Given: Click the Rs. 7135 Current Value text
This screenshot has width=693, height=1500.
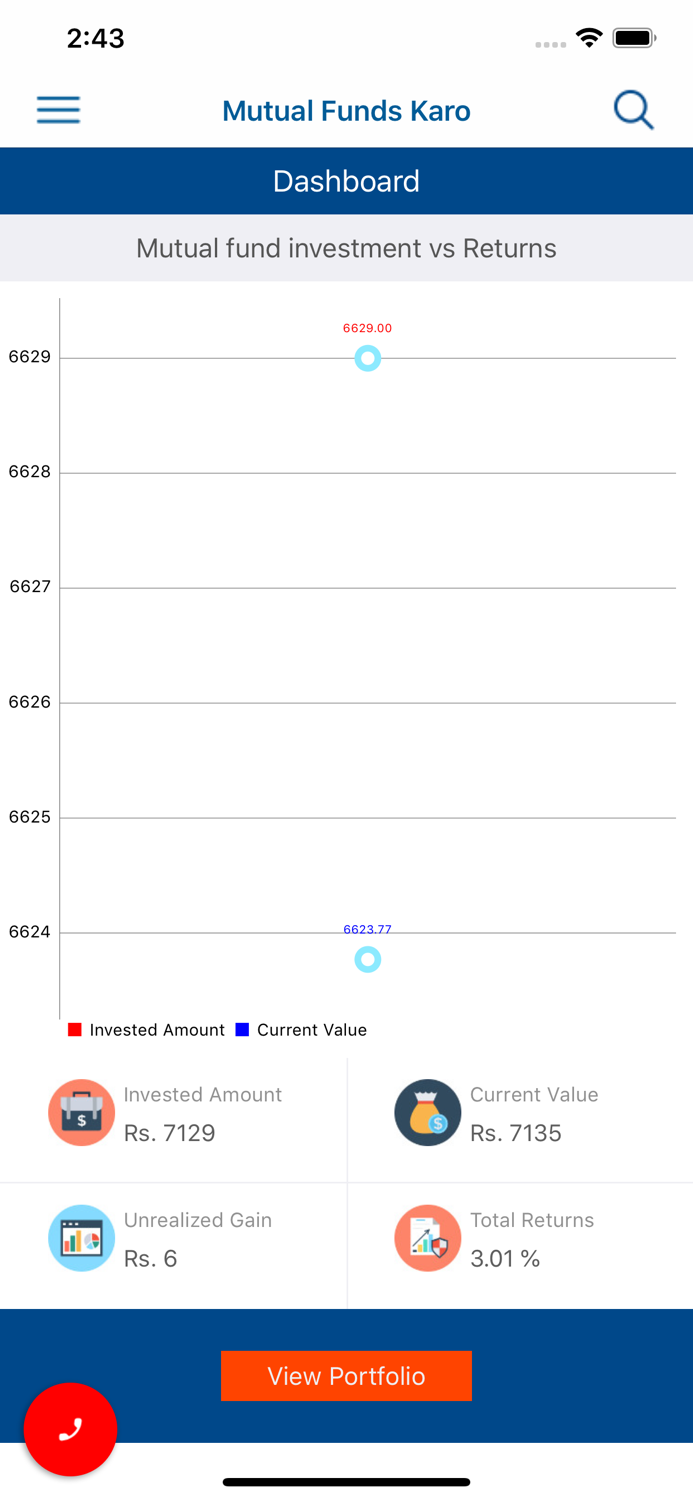Looking at the screenshot, I should 517,1133.
